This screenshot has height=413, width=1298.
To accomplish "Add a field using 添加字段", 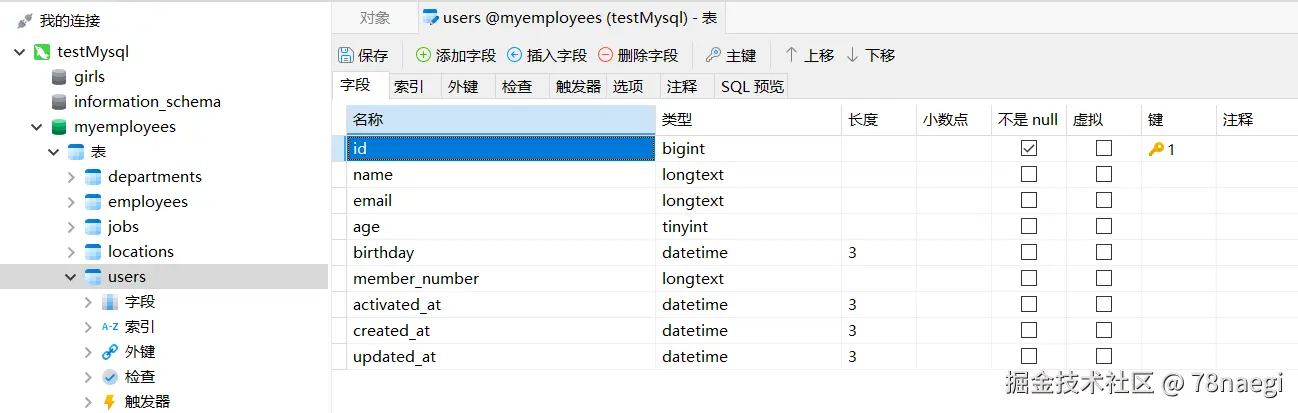I will (456, 55).
